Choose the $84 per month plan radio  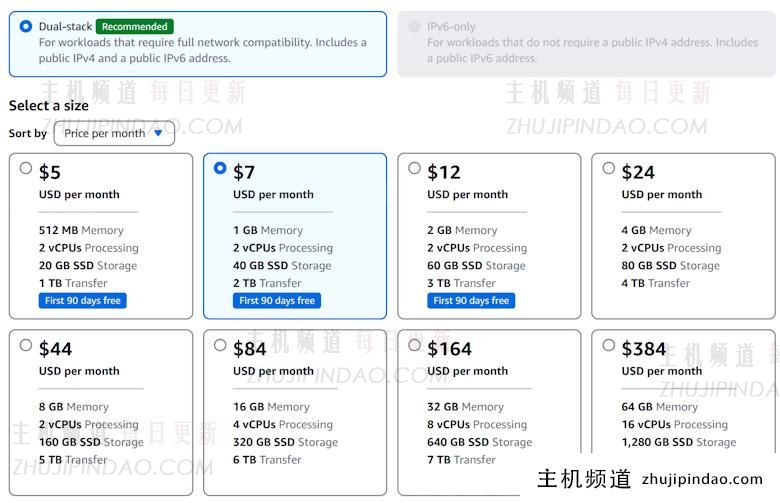coord(220,345)
